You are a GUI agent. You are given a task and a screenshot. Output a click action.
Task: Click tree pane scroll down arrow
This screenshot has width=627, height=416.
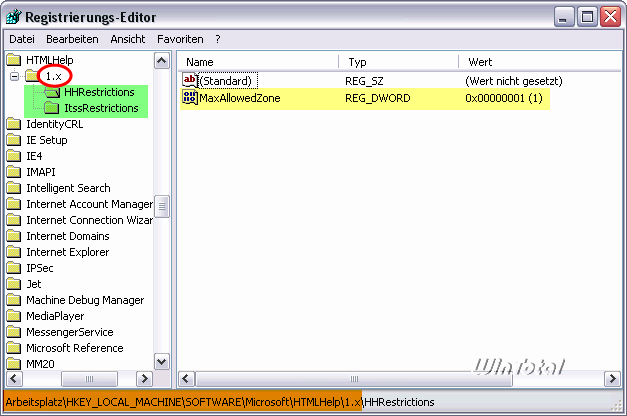[162, 362]
